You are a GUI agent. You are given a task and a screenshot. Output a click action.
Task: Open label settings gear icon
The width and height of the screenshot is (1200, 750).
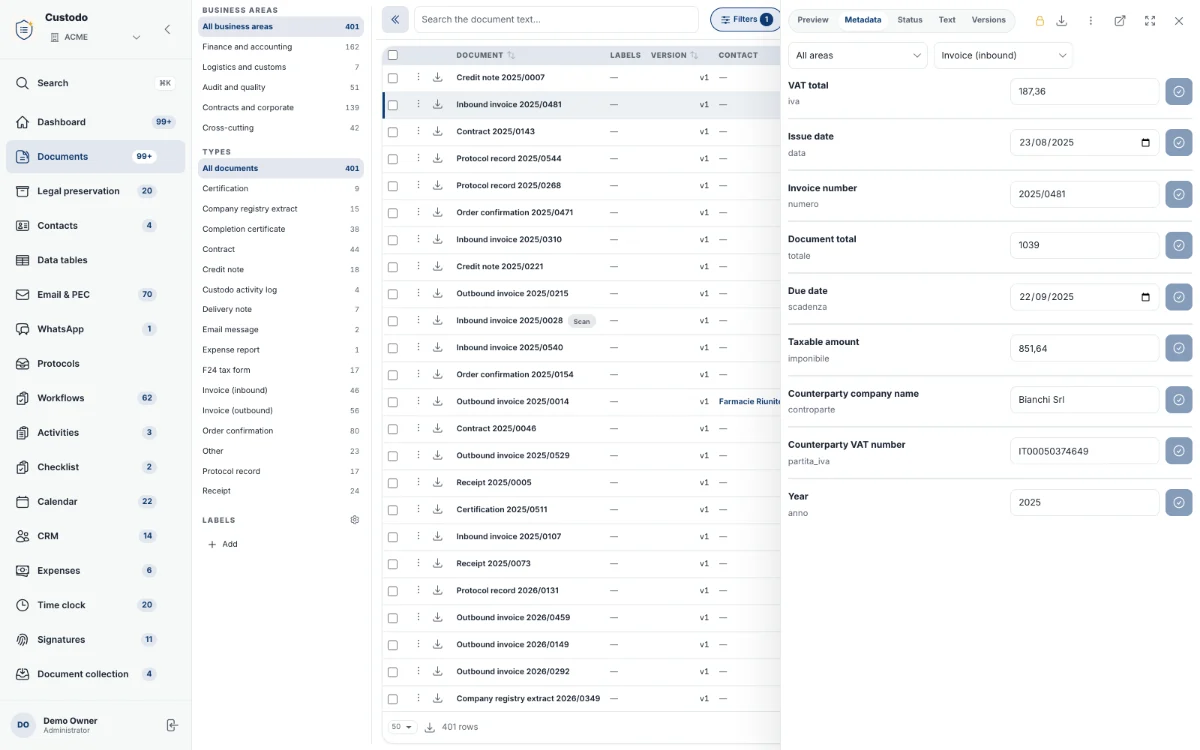(x=354, y=520)
